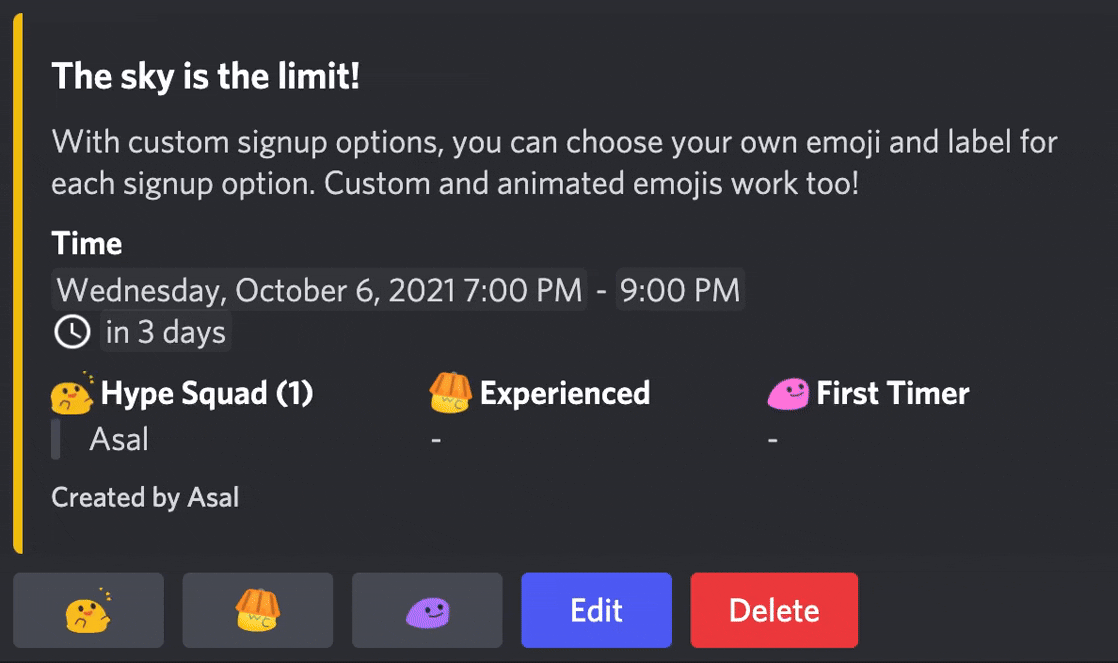This screenshot has width=1118, height=663.
Task: Click the orange-hat emoji beside Experienced
Action: [x=450, y=394]
